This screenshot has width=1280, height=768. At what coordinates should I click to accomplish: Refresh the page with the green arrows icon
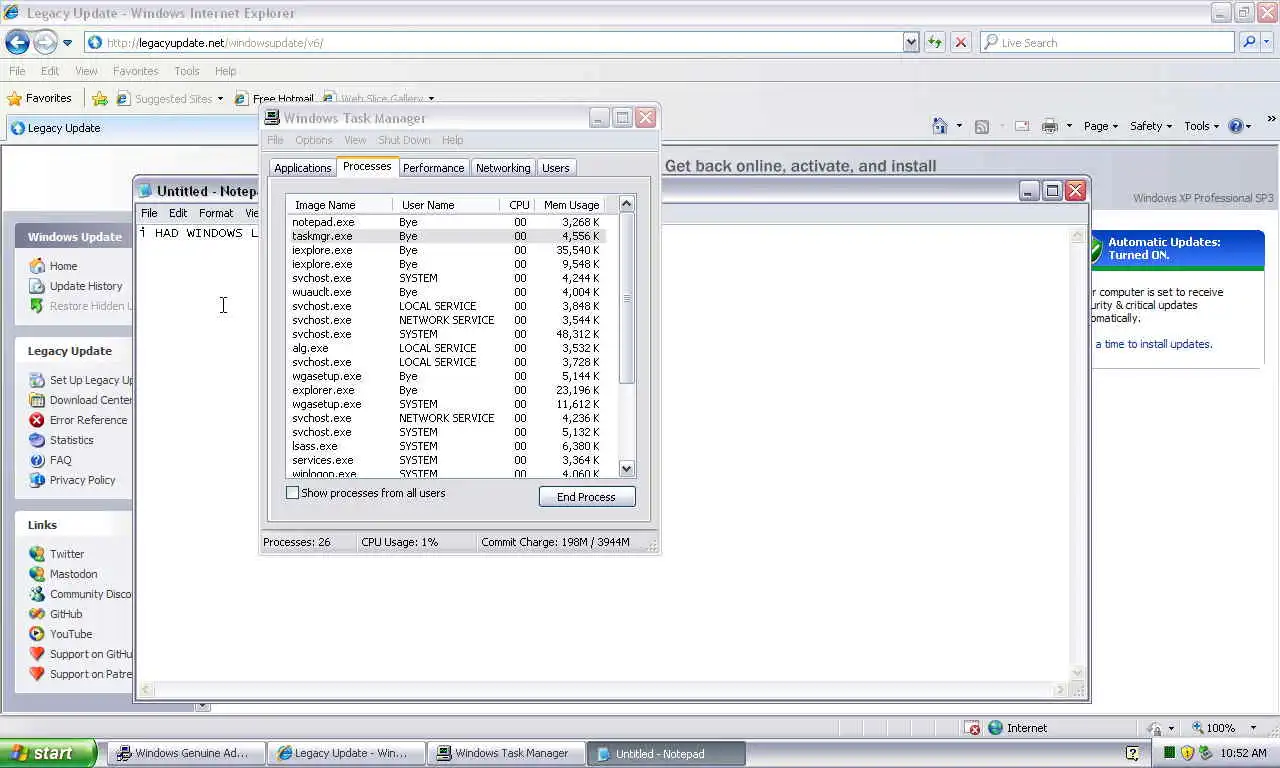point(935,42)
